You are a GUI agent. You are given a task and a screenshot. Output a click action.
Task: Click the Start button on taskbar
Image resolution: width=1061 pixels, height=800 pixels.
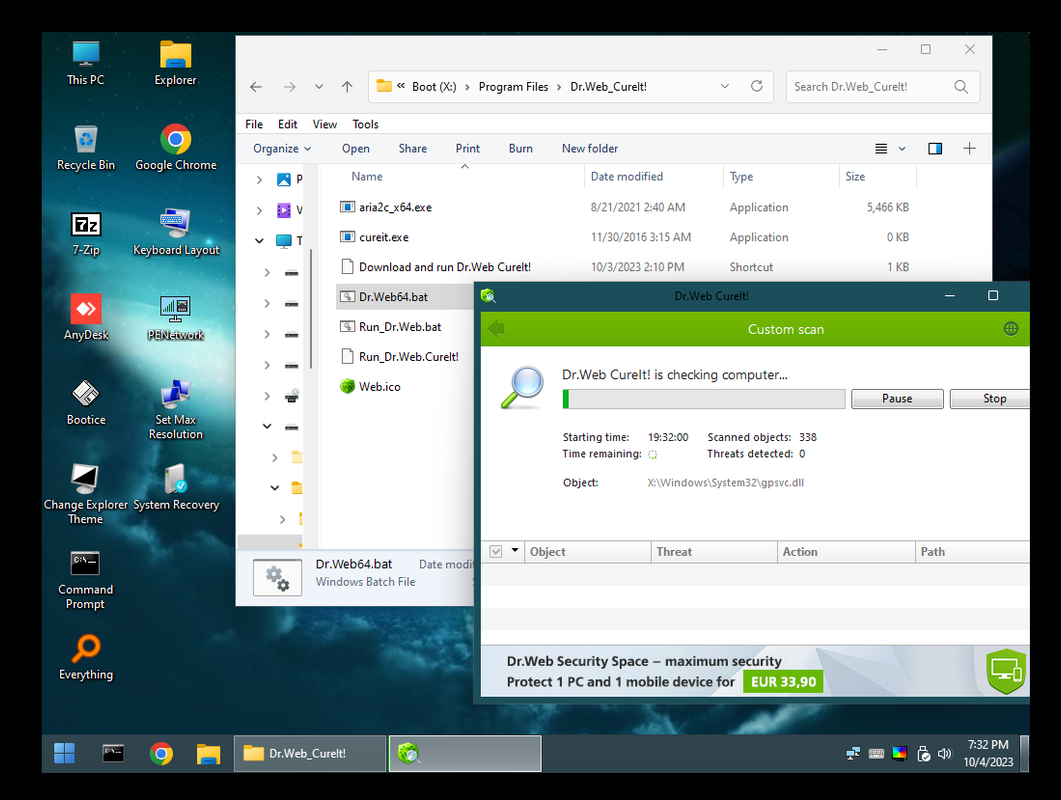point(64,753)
